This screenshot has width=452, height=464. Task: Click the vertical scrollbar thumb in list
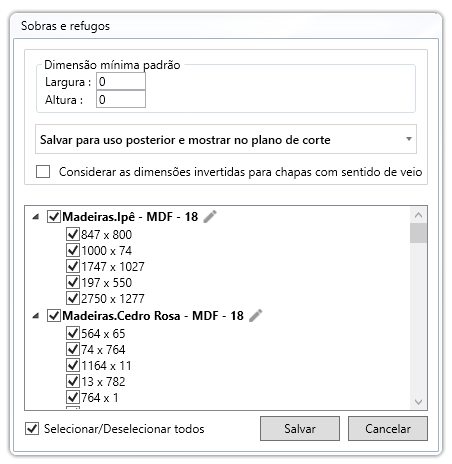(x=419, y=233)
